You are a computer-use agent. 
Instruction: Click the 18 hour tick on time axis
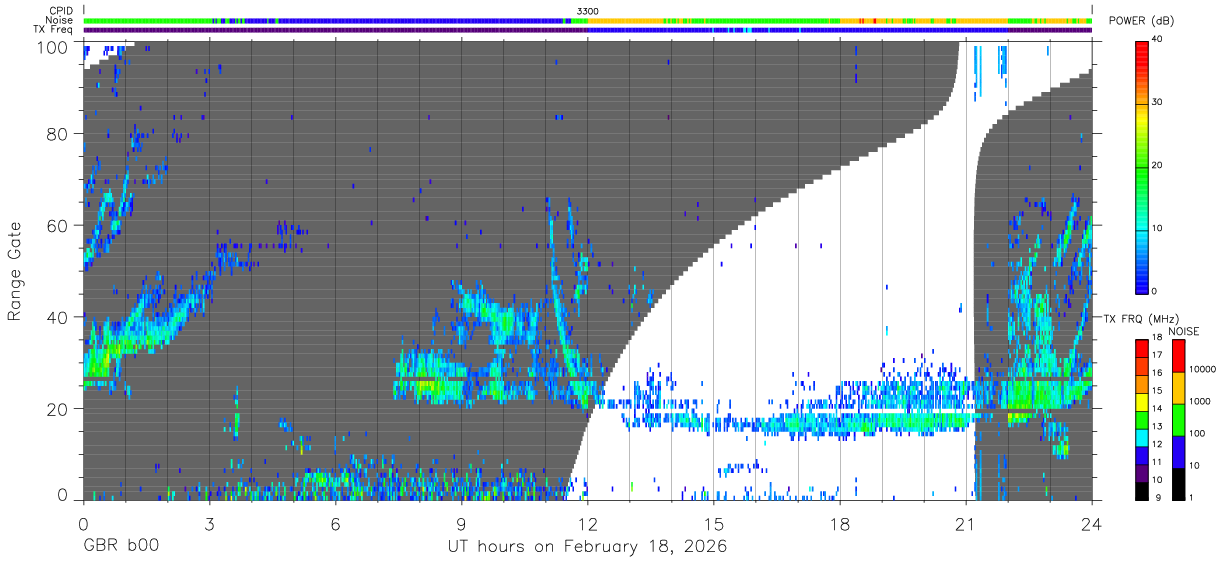[840, 522]
